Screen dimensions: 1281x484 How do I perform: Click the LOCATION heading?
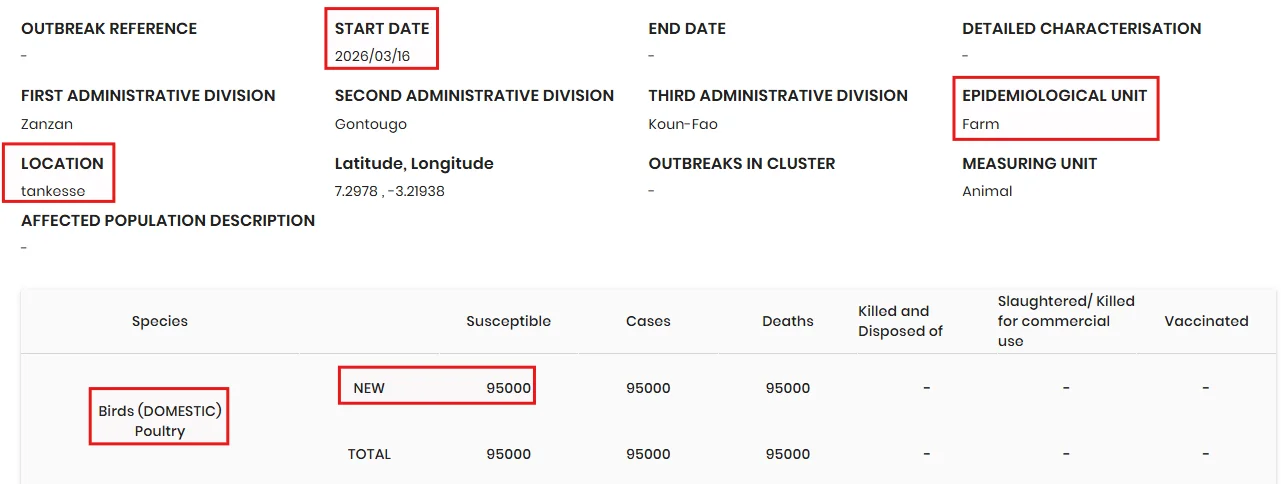[62, 163]
